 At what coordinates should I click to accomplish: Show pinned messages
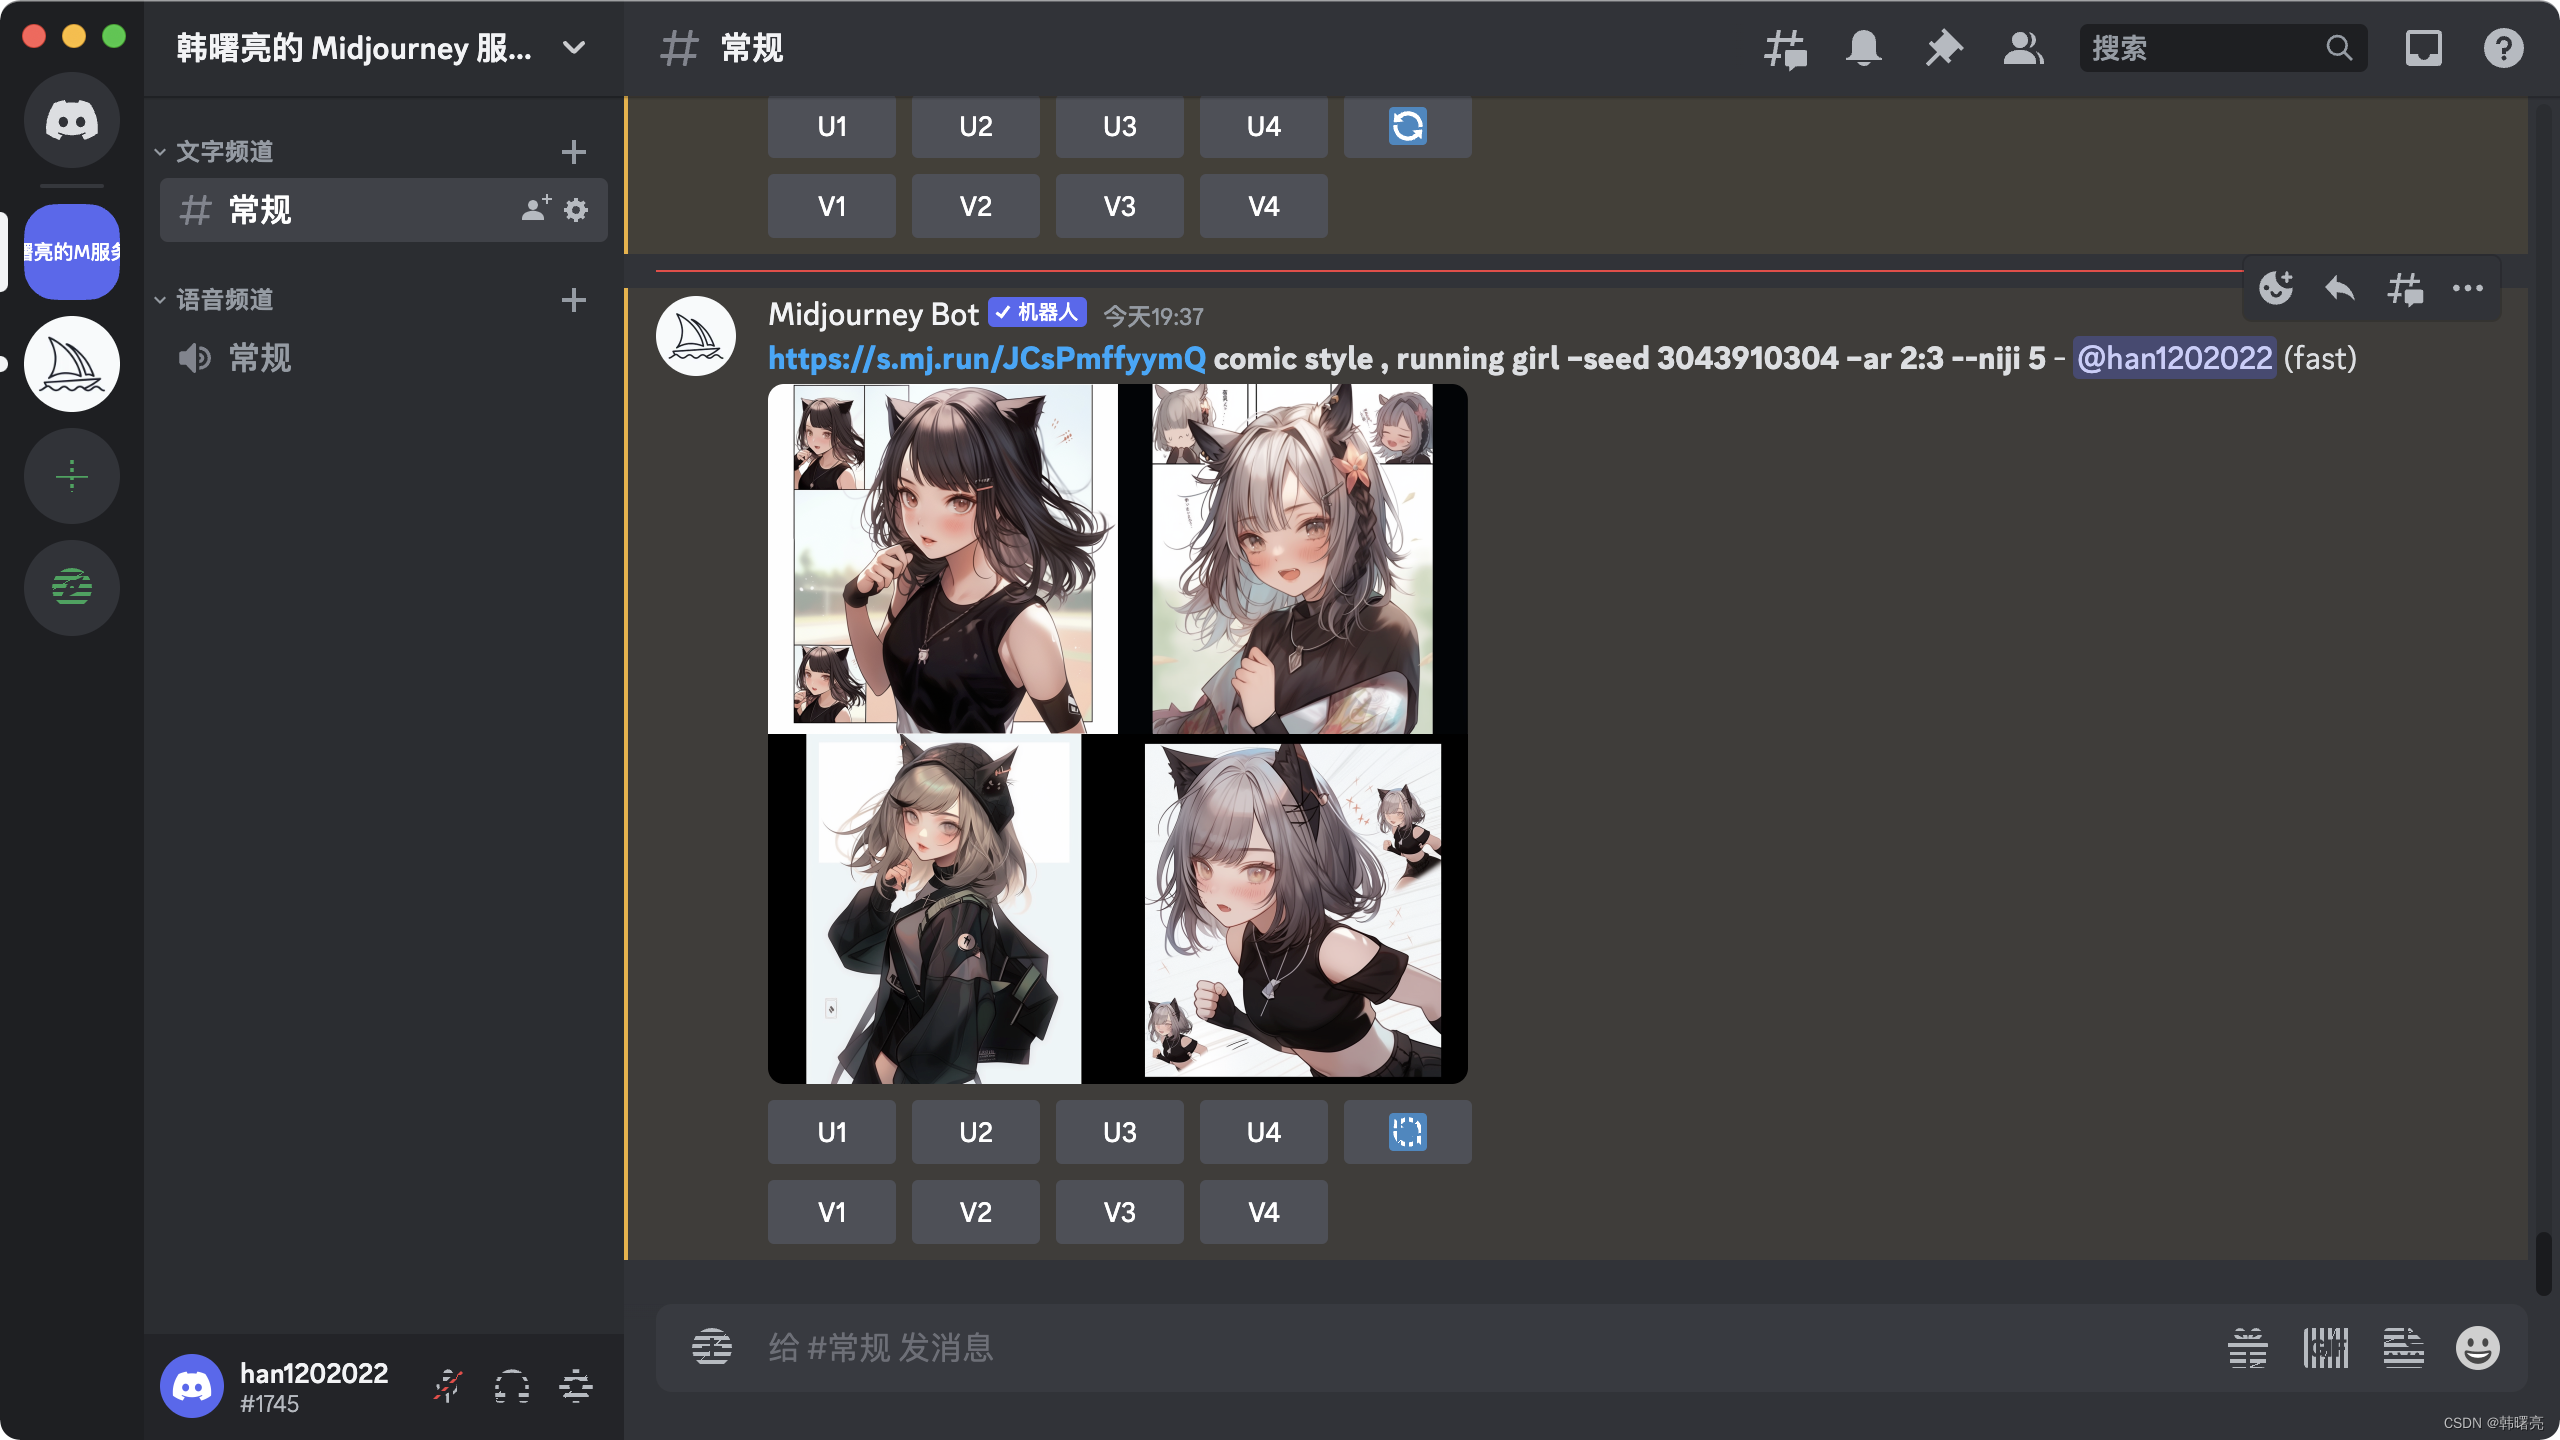tap(1943, 48)
